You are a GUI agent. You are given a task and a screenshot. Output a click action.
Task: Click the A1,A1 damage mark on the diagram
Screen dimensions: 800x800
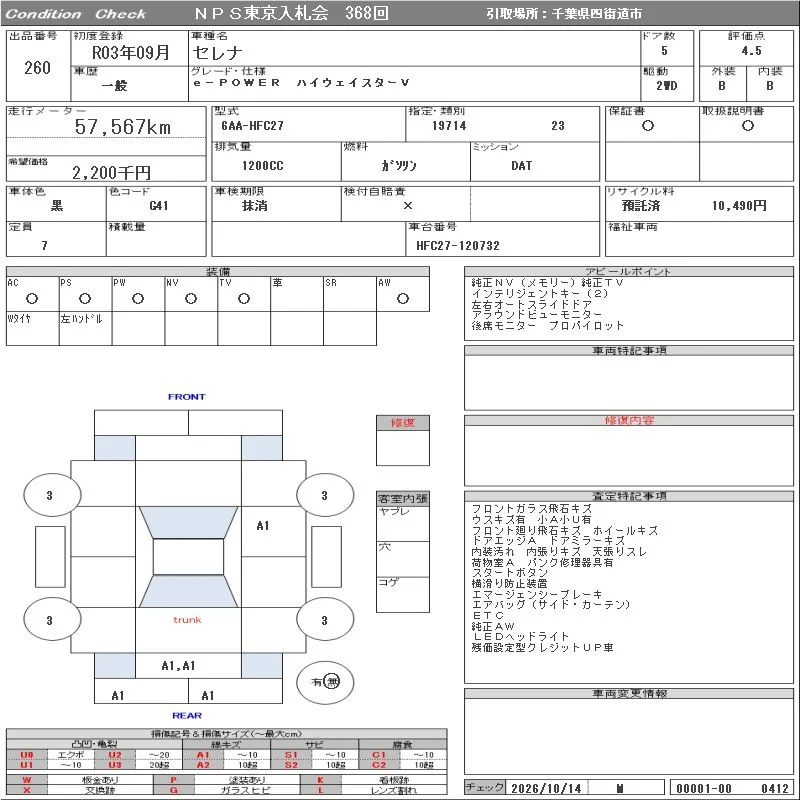click(x=179, y=666)
